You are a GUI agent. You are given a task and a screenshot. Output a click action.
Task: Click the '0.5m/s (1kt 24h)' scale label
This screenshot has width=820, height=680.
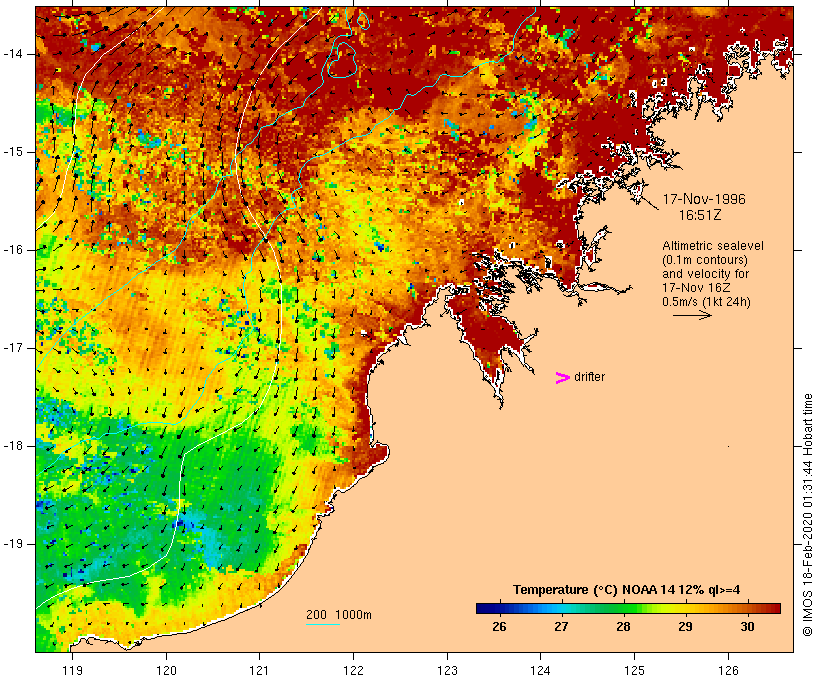point(707,302)
